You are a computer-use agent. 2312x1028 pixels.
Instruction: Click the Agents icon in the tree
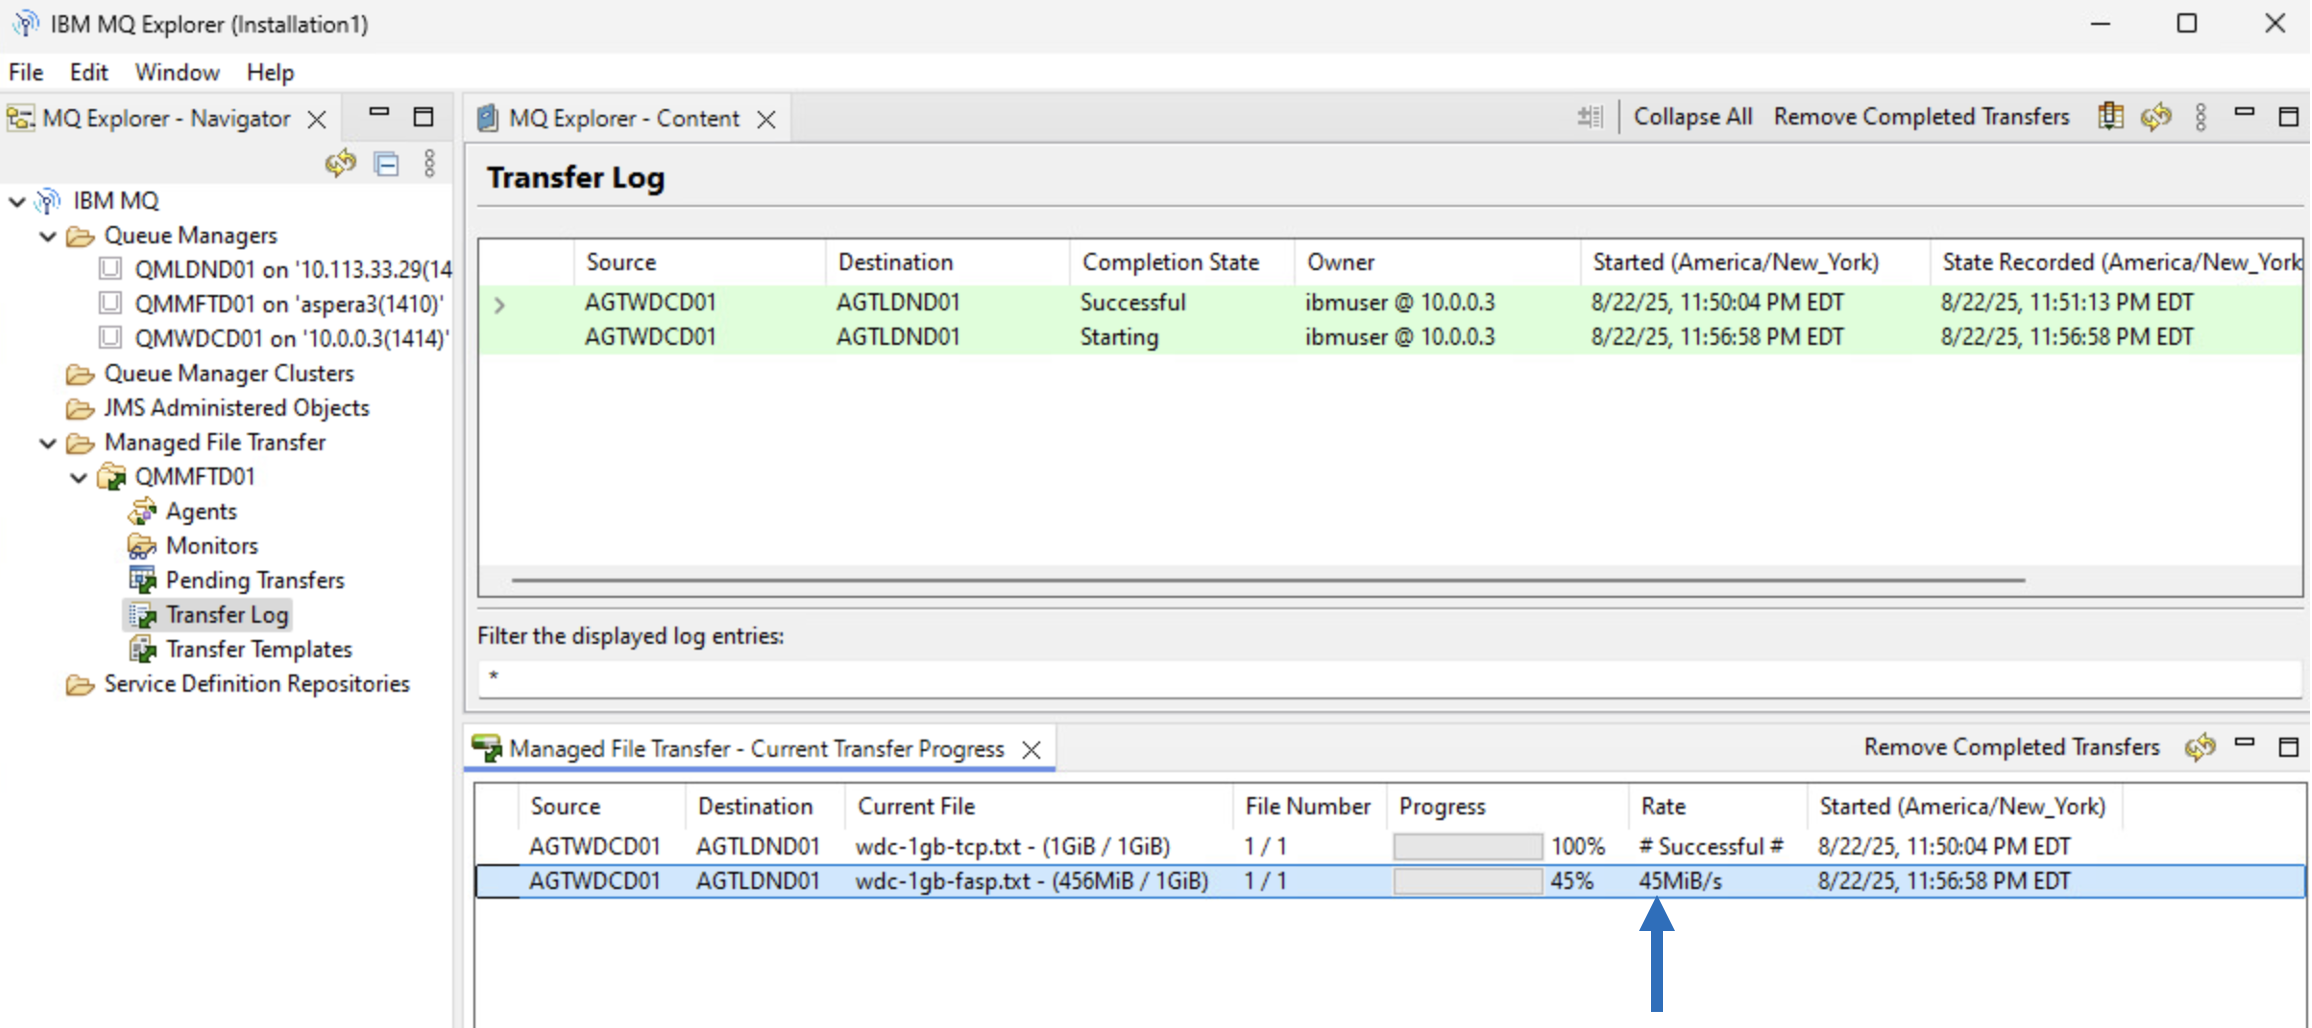(x=142, y=511)
